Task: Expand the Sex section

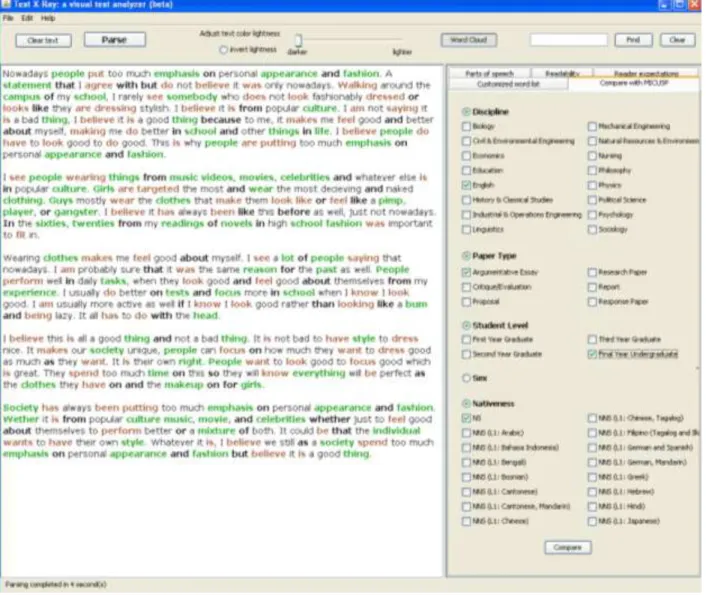Action: pyautogui.click(x=466, y=378)
